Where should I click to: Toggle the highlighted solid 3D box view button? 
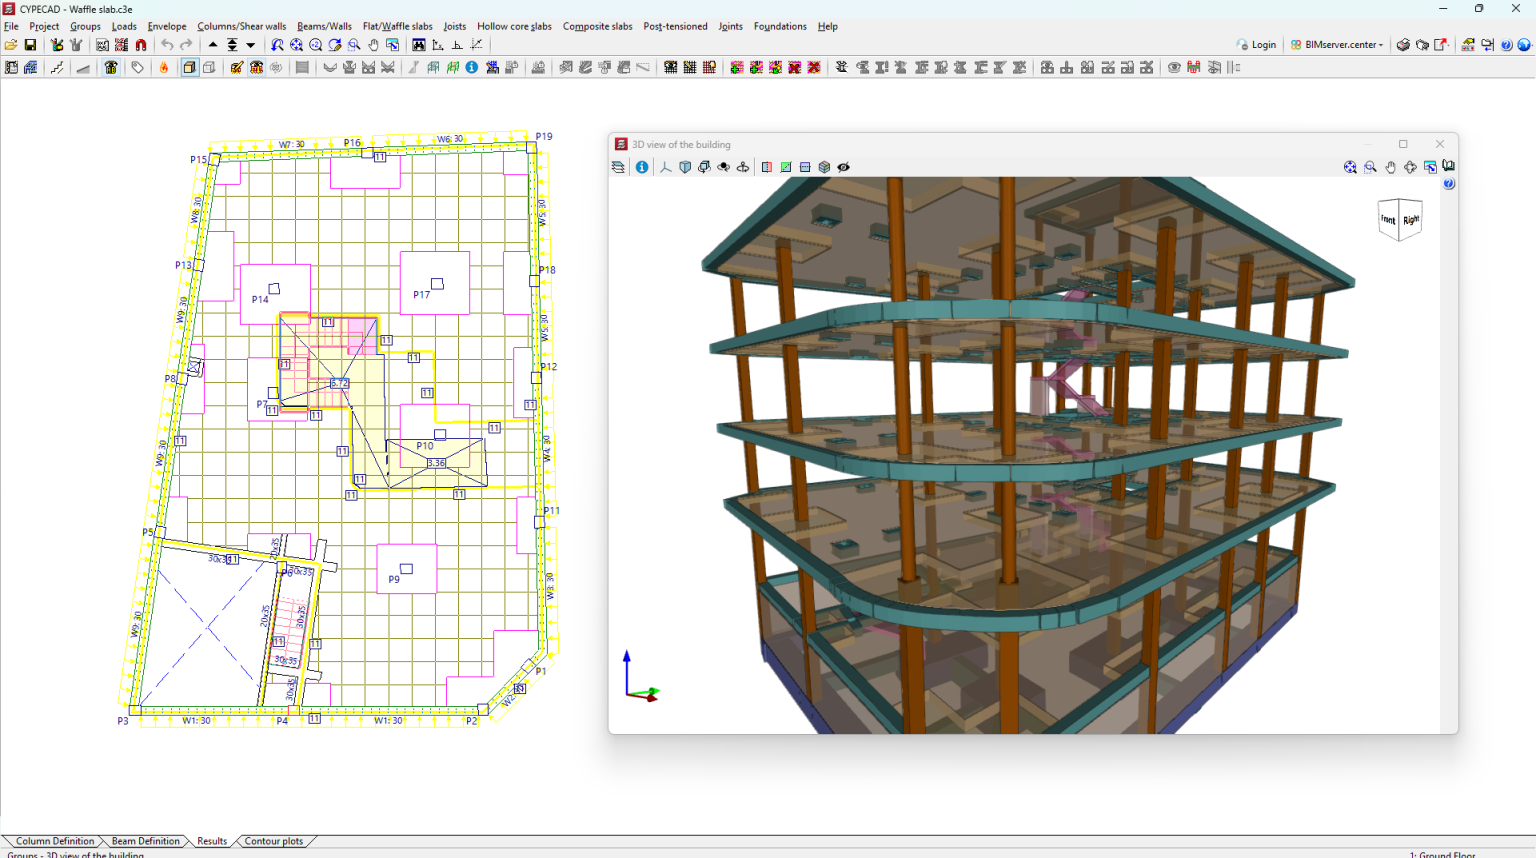click(189, 68)
